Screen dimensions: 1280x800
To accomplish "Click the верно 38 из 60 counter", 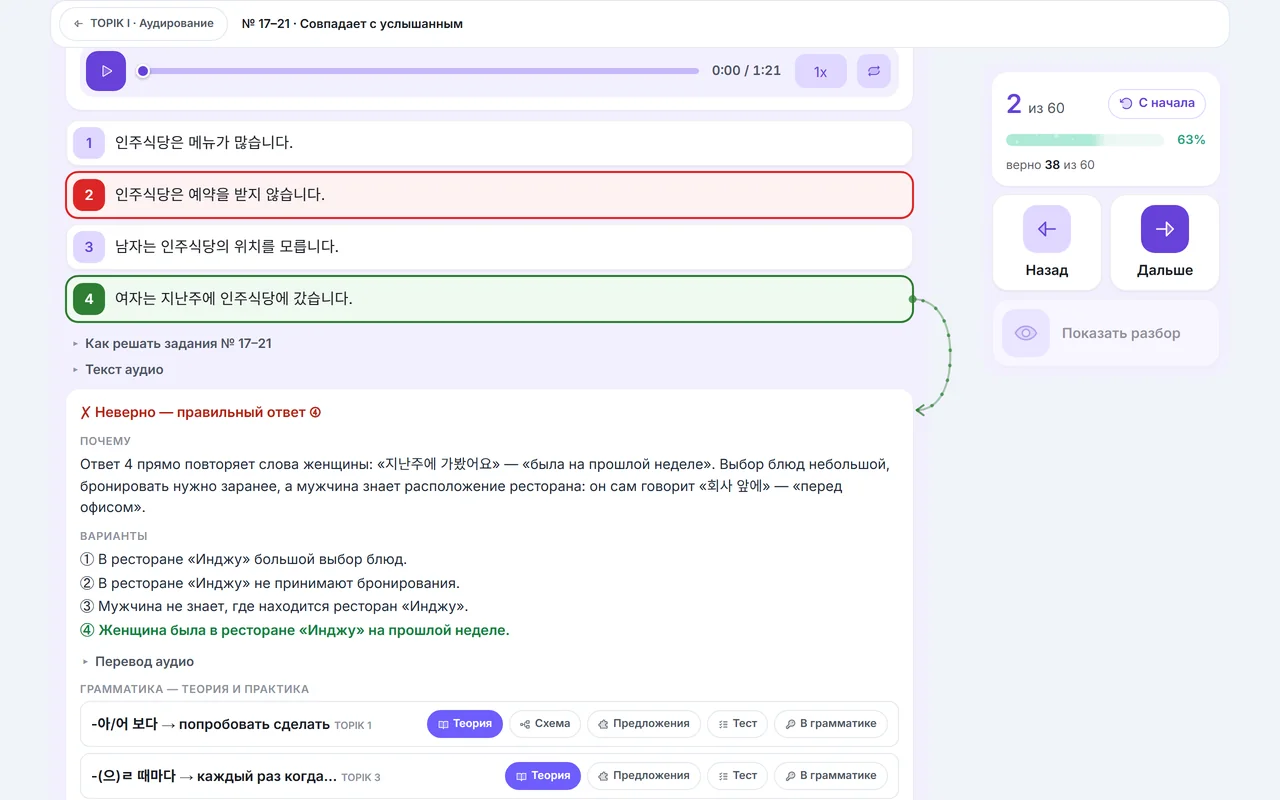I will coord(1050,165).
